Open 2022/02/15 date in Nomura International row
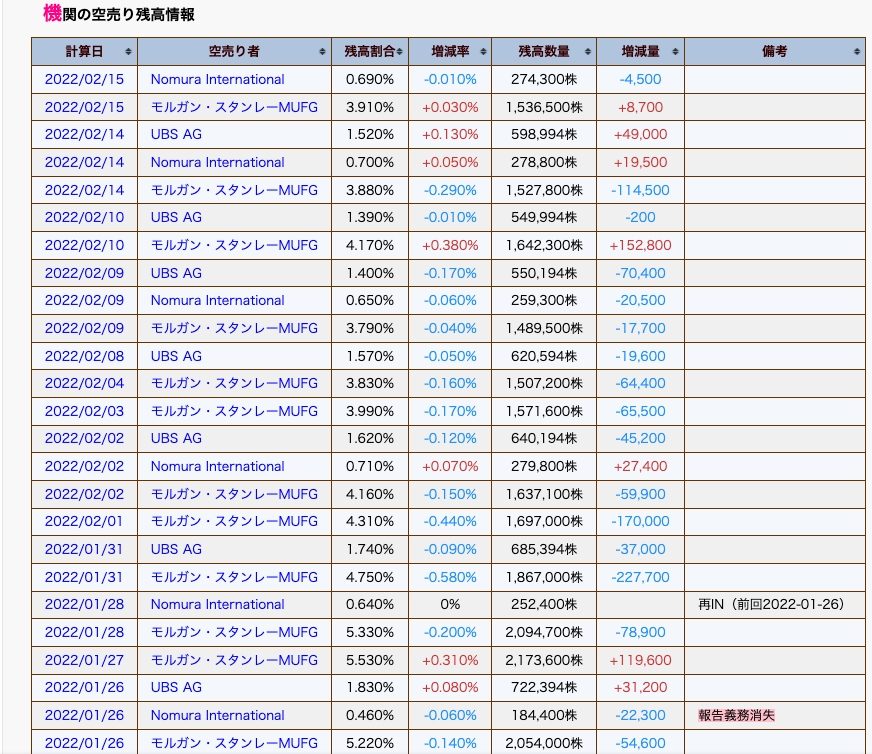This screenshot has height=754, width=872. pos(85,80)
